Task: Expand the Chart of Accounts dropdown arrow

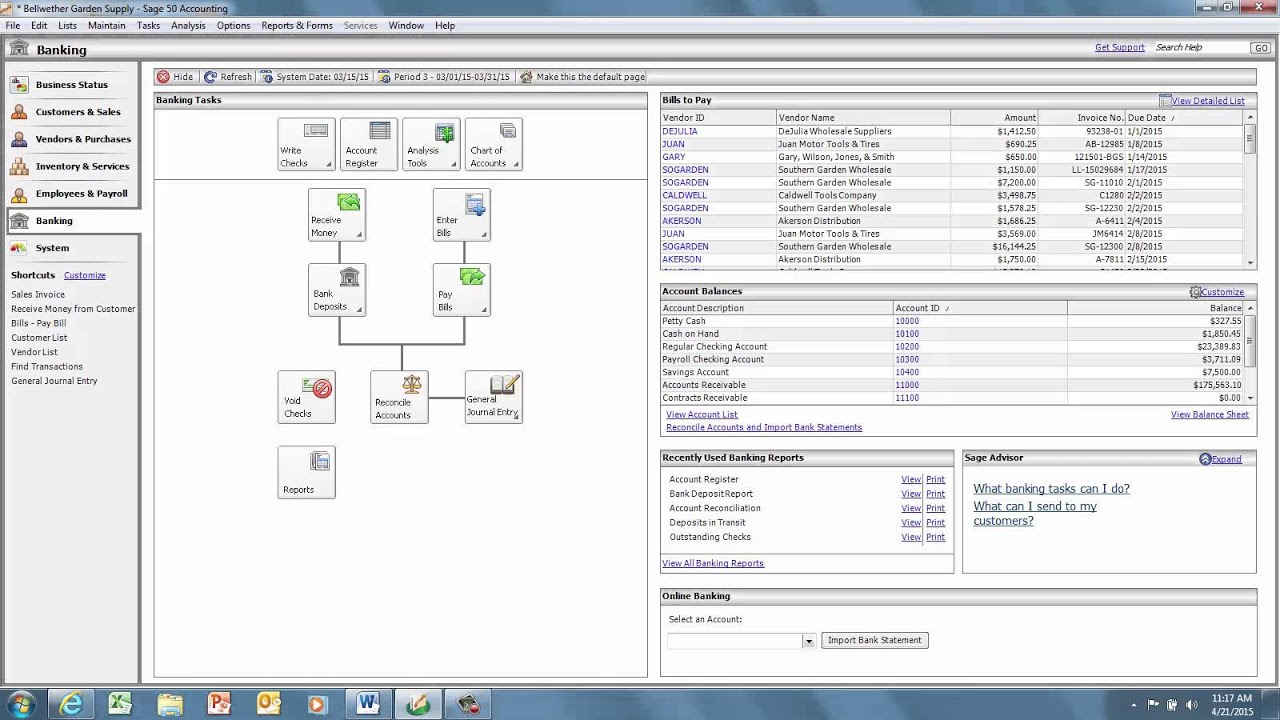Action: point(516,164)
